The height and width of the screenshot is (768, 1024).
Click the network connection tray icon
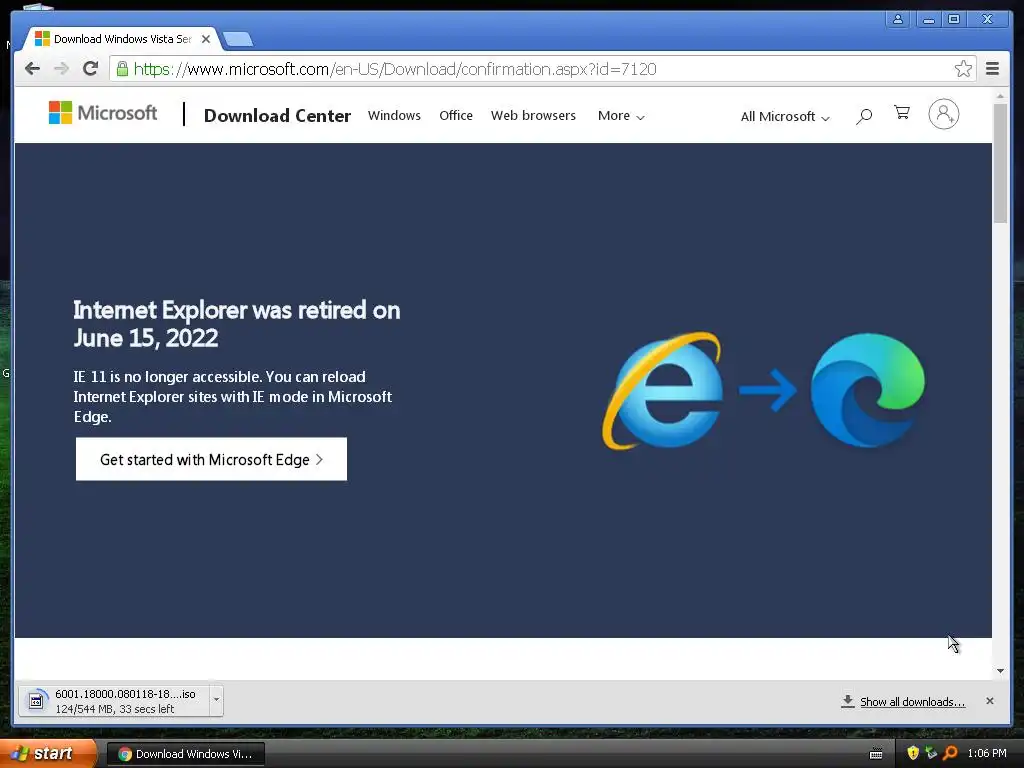(x=931, y=754)
